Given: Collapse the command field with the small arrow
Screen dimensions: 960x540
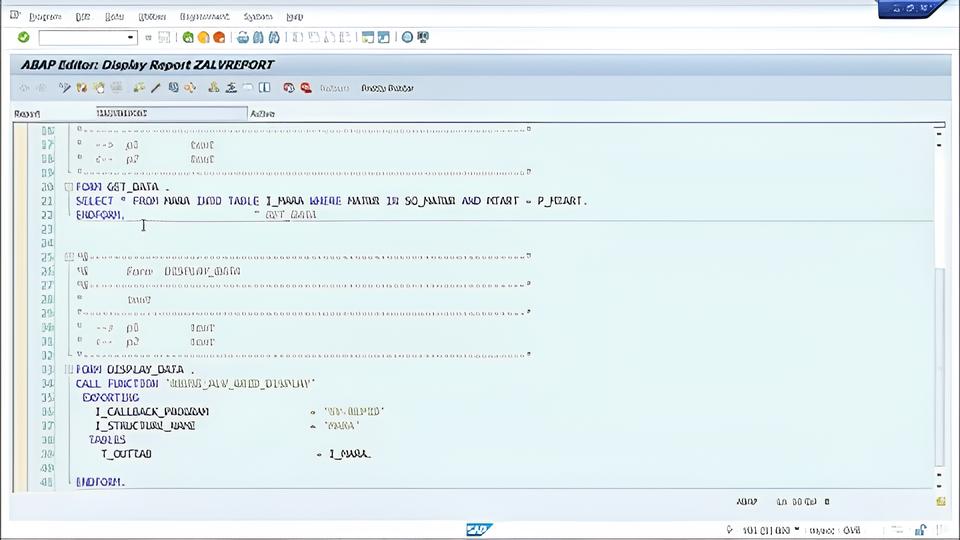Looking at the screenshot, I should point(148,37).
